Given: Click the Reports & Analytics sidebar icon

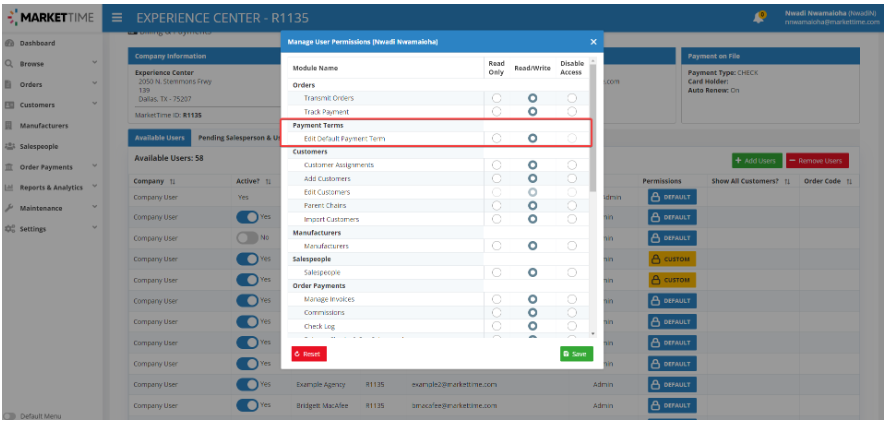Looking at the screenshot, I should tap(9, 188).
